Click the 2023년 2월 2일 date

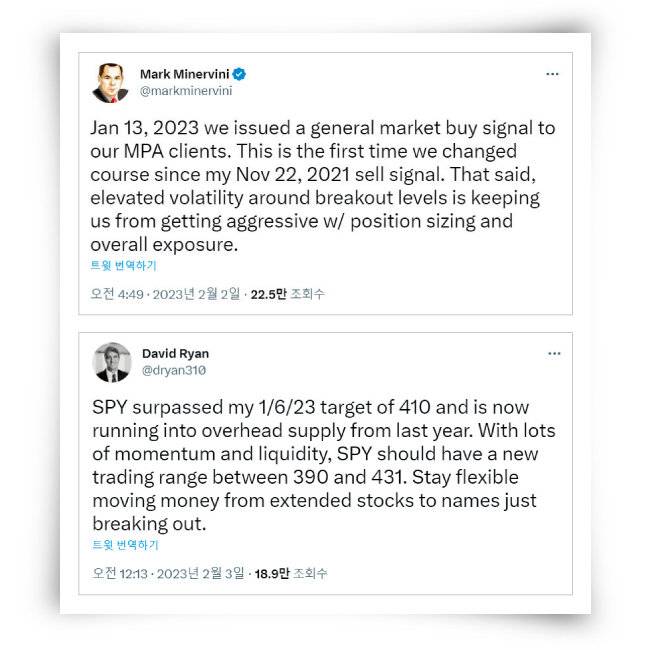tap(197, 294)
